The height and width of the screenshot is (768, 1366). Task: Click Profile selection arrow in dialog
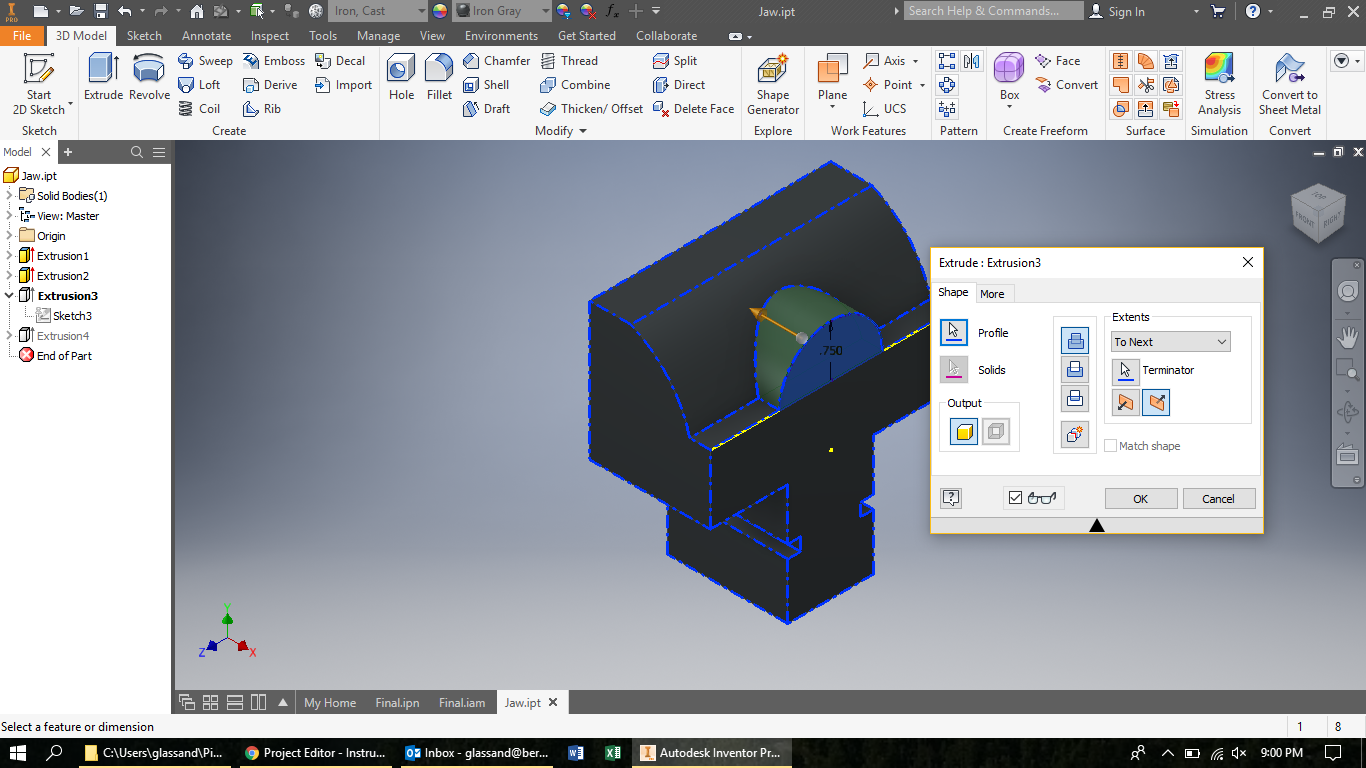tap(954, 333)
